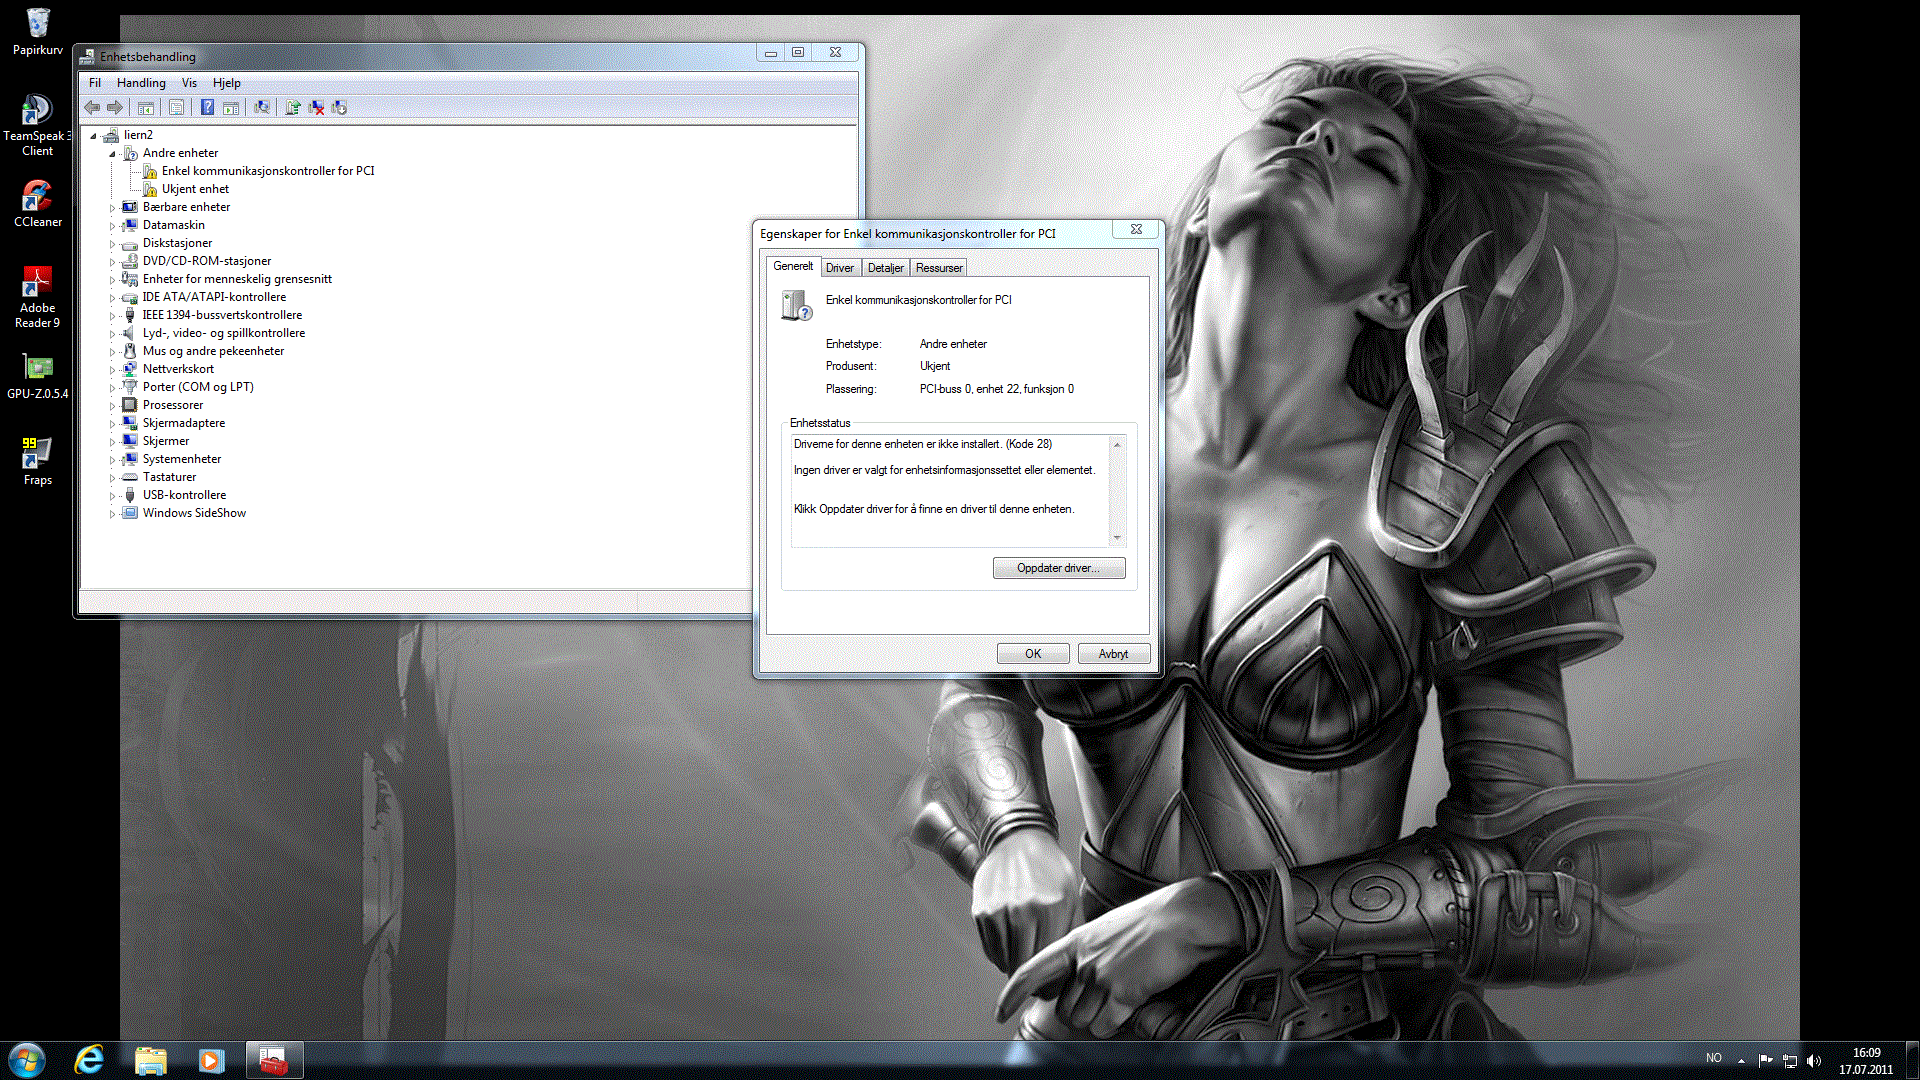Select the Porter (COM og LPT) tree item
This screenshot has width=1920, height=1080.
coord(198,387)
